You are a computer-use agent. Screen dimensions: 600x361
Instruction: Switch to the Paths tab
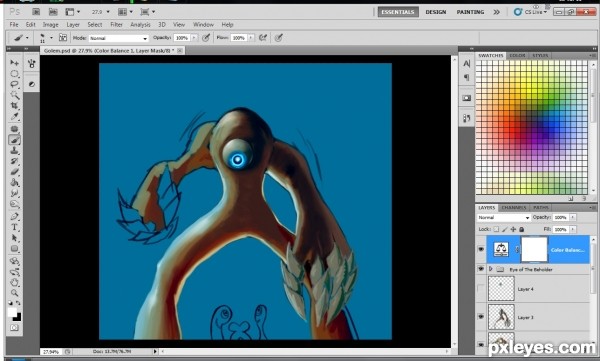(541, 207)
